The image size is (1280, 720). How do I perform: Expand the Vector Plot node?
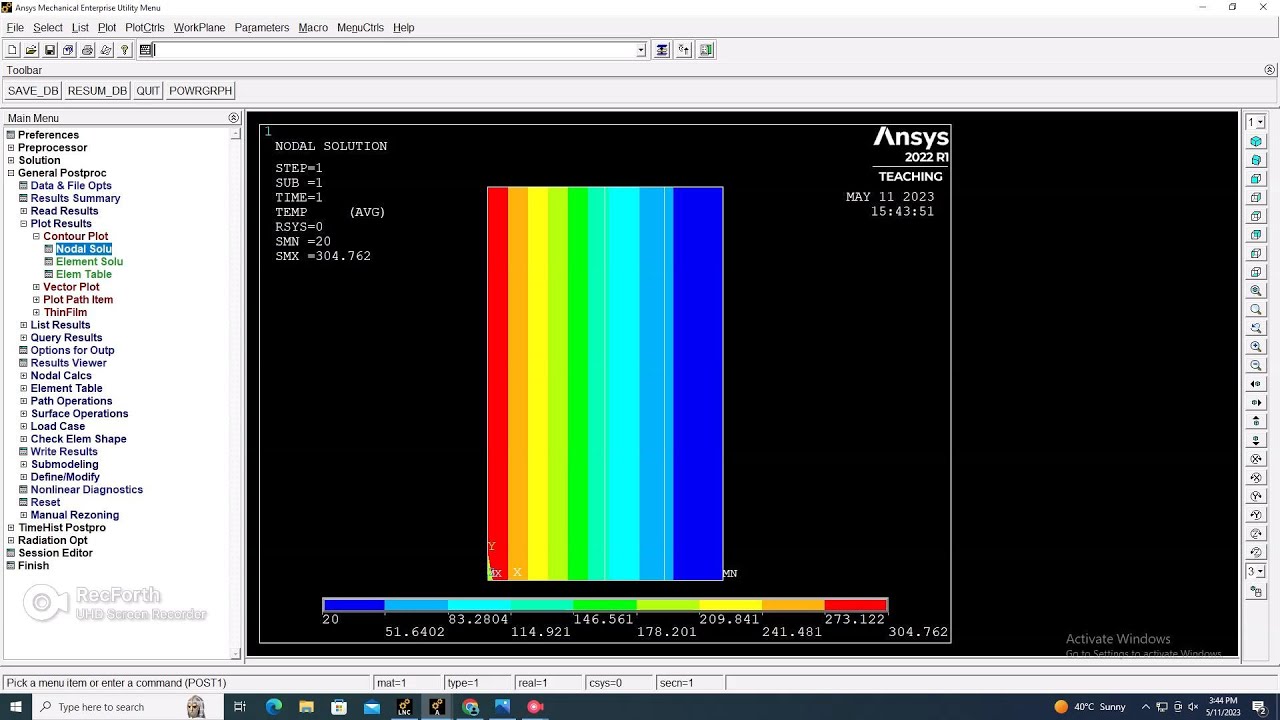36,287
